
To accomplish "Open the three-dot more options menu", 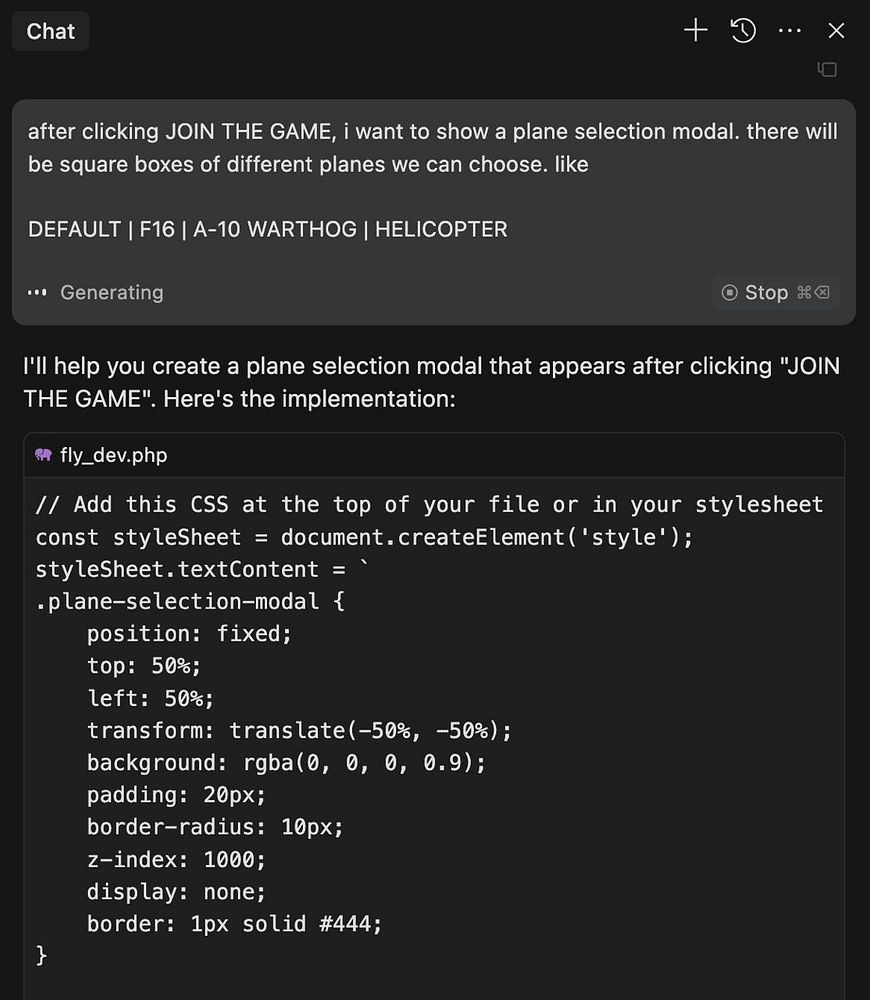I will [x=790, y=30].
